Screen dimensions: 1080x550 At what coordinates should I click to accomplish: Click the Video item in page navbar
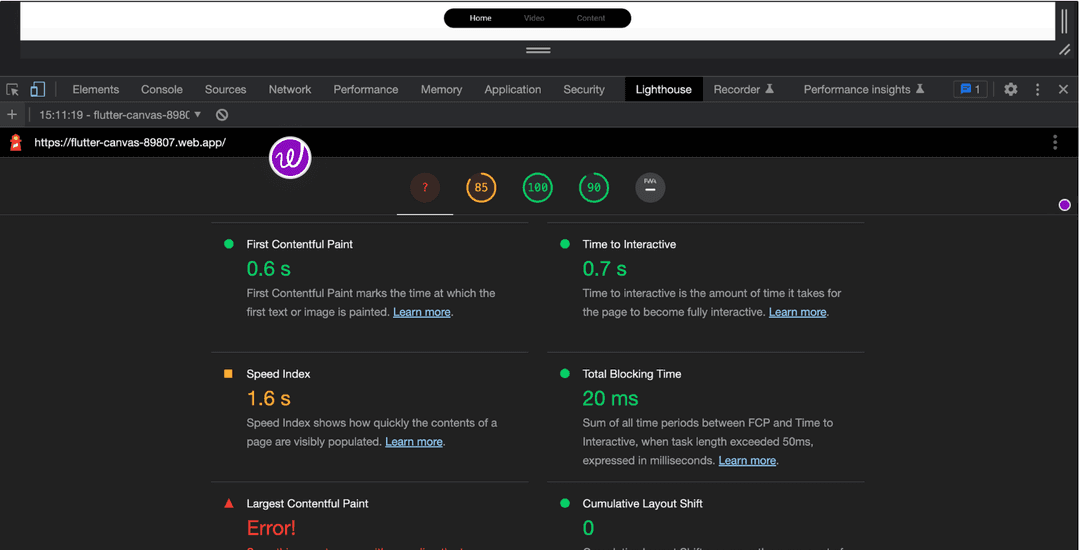click(534, 18)
